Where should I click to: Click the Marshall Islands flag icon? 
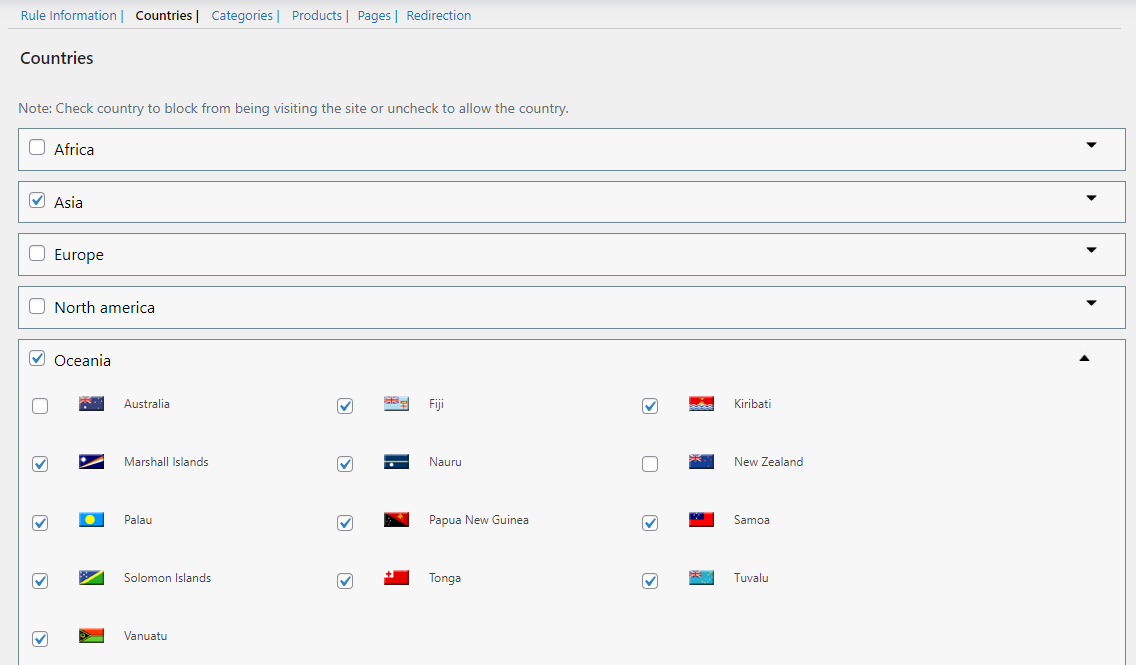[x=91, y=461]
